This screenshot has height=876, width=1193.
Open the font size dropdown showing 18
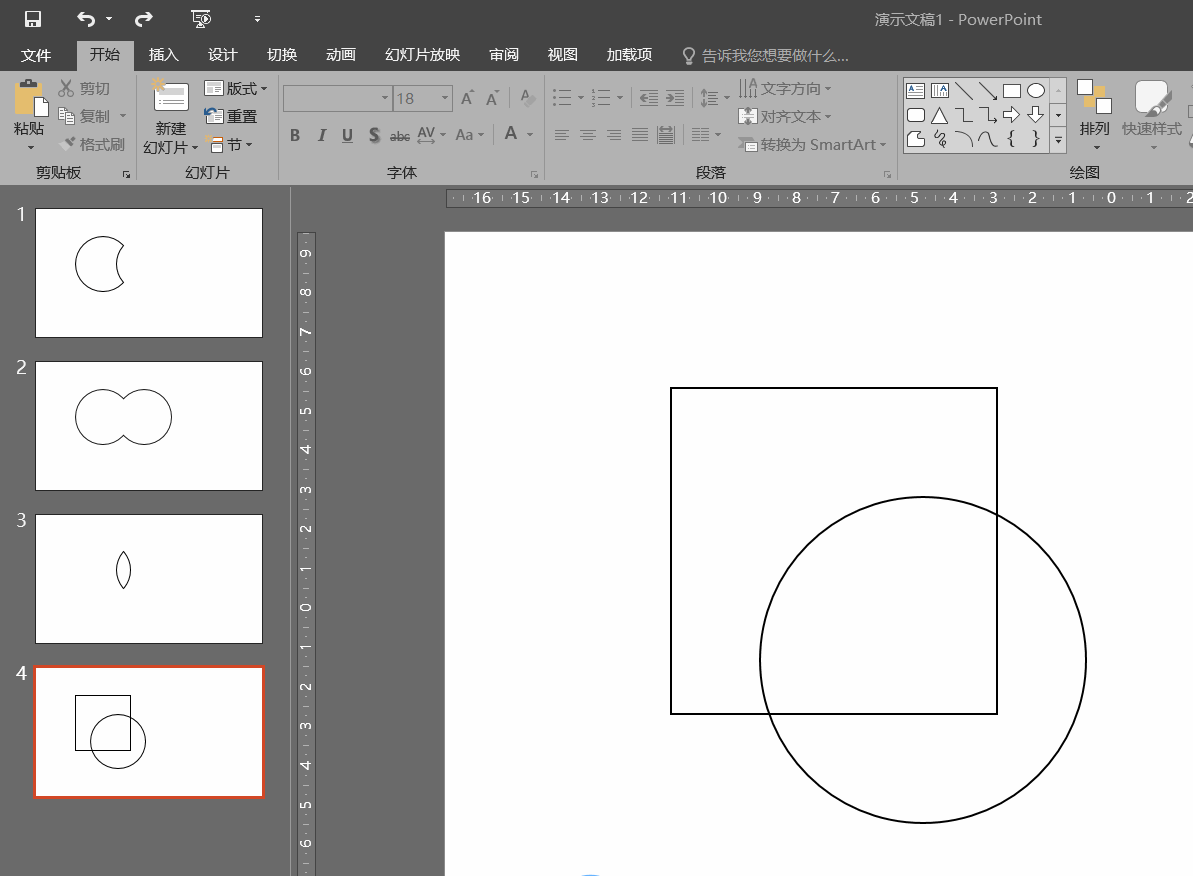(445, 98)
